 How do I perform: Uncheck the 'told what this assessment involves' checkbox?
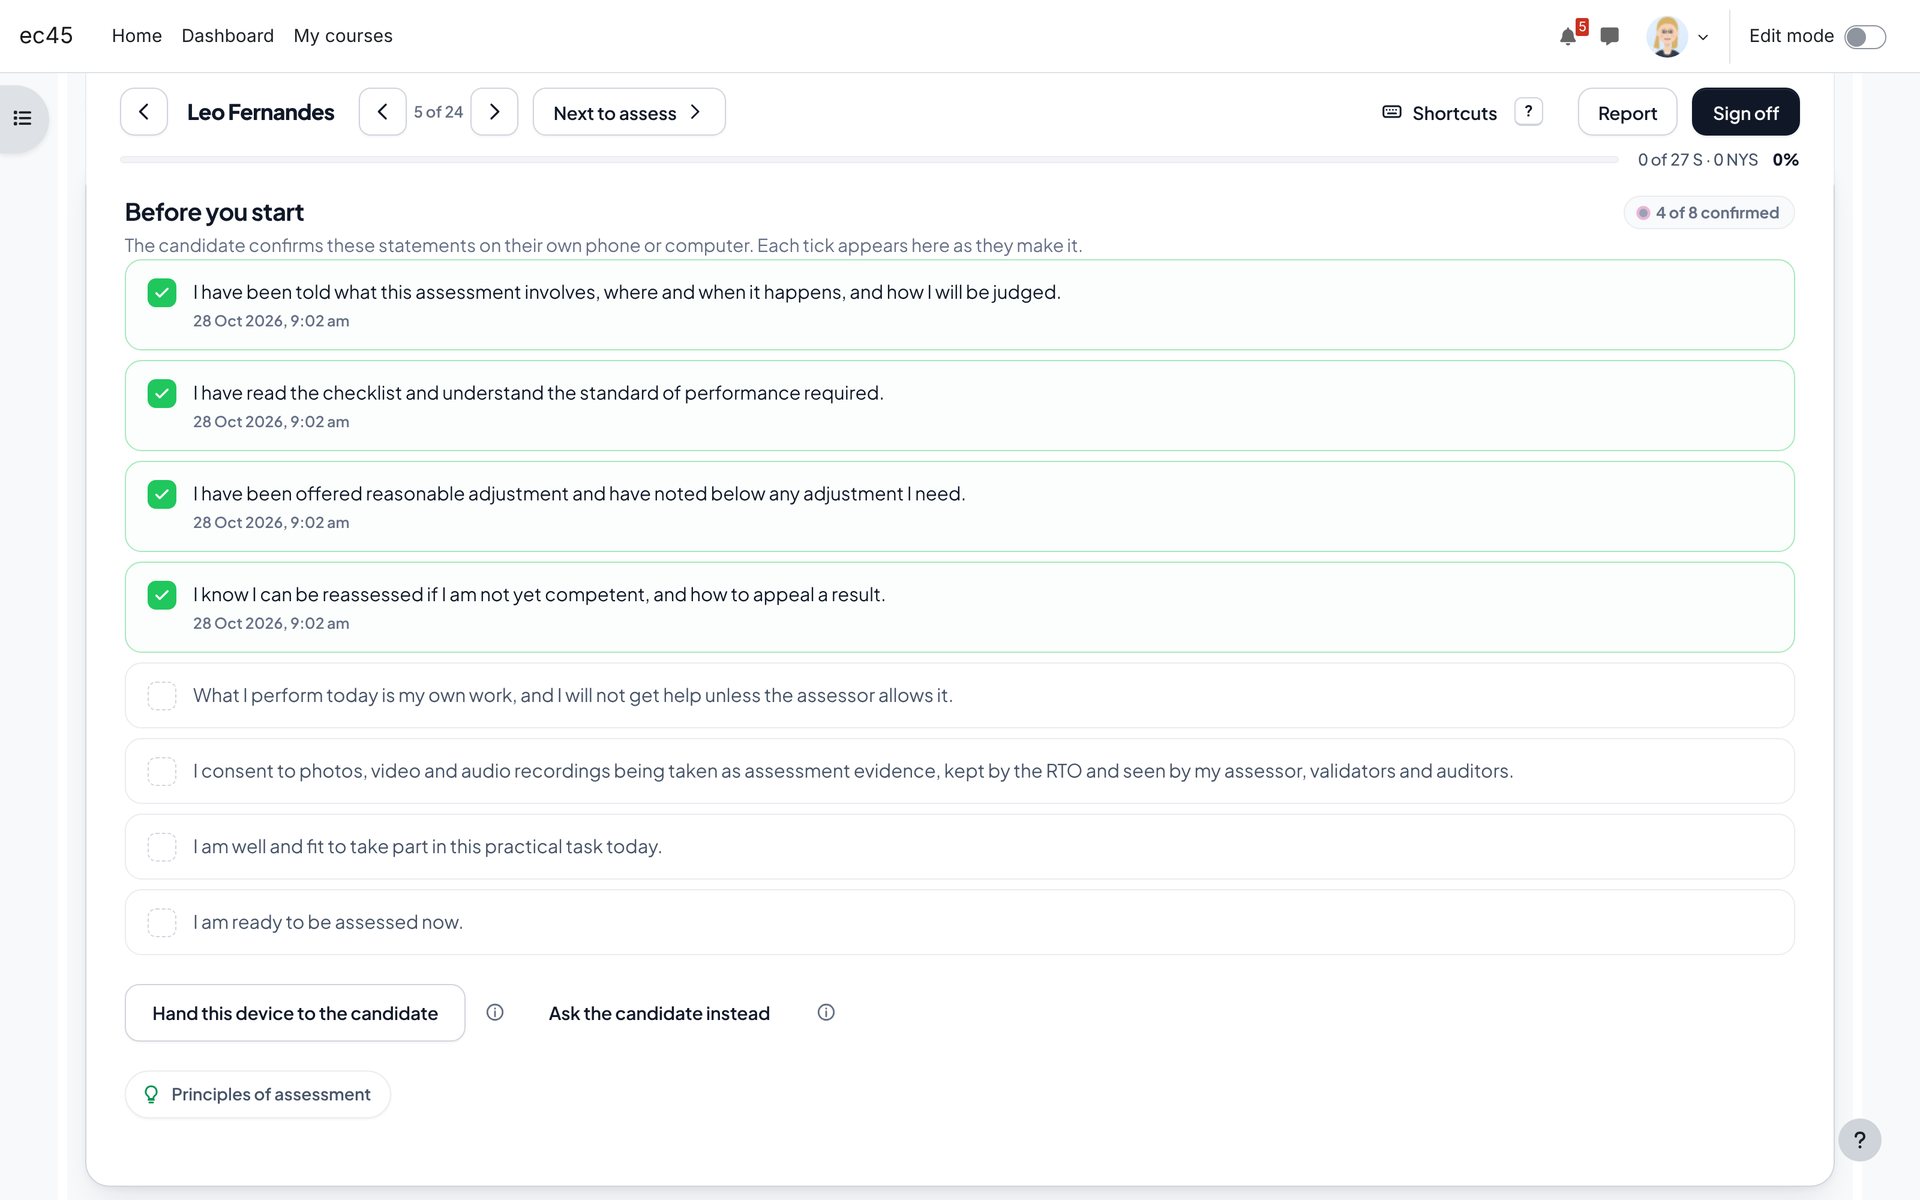tap(162, 293)
